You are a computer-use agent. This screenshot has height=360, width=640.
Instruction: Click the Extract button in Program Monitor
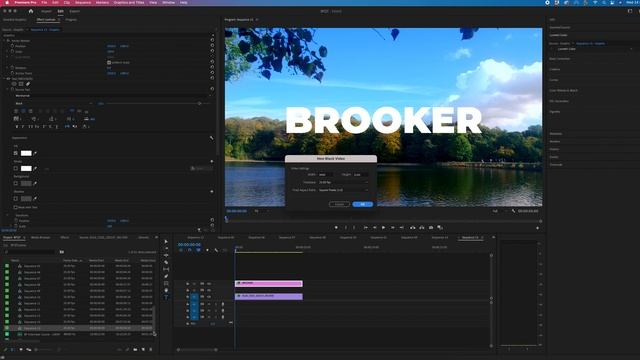[422, 228]
